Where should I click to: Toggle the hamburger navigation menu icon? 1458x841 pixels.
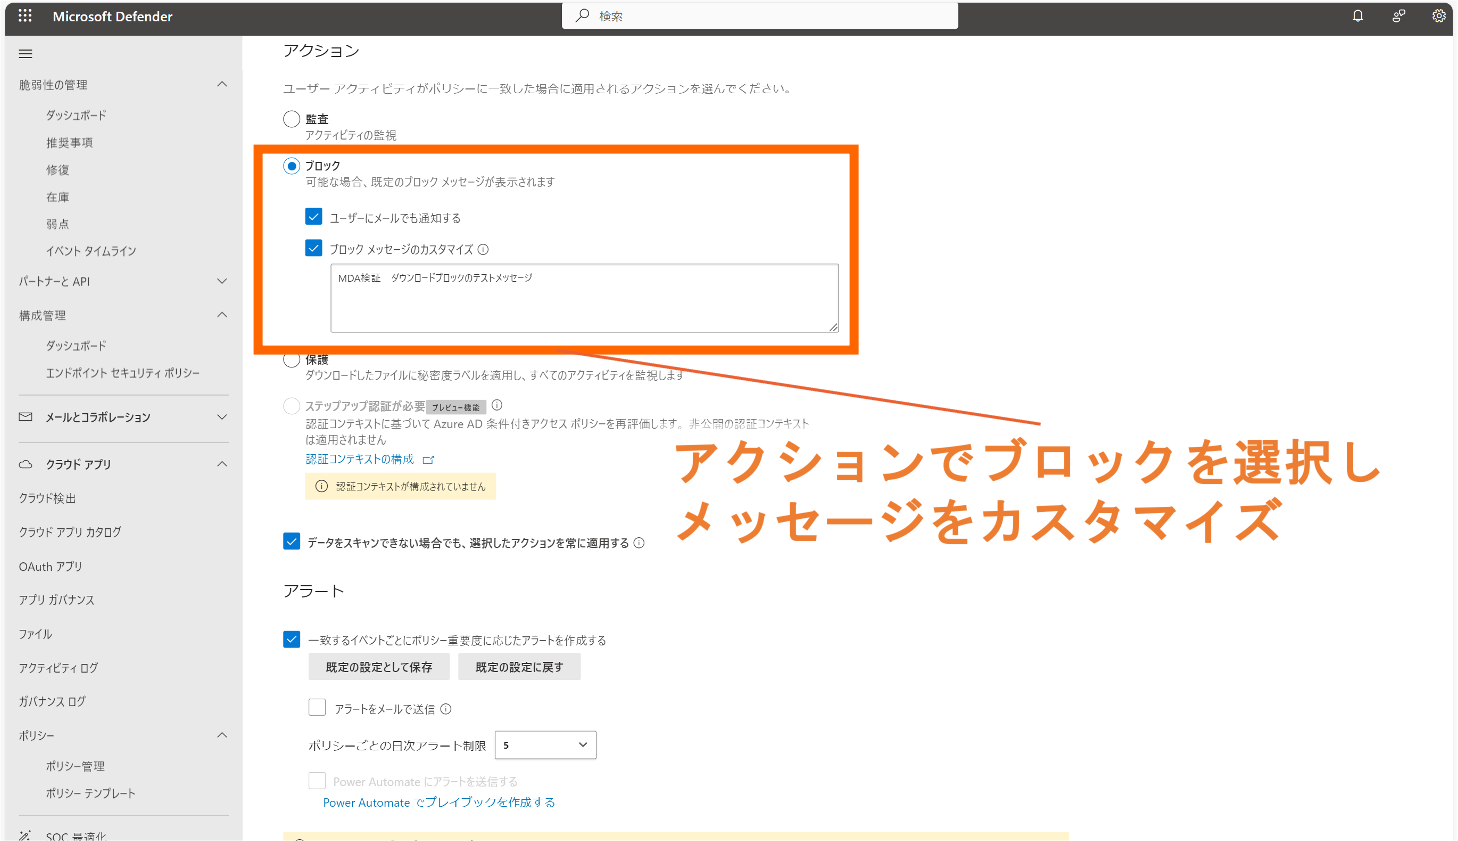pos(26,54)
